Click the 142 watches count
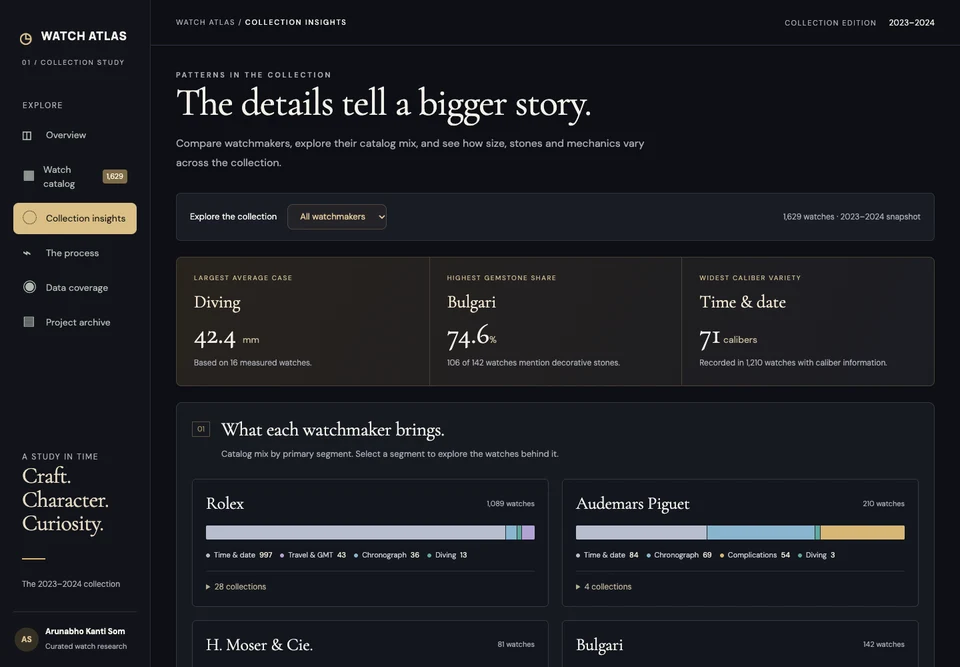 pos(883,644)
